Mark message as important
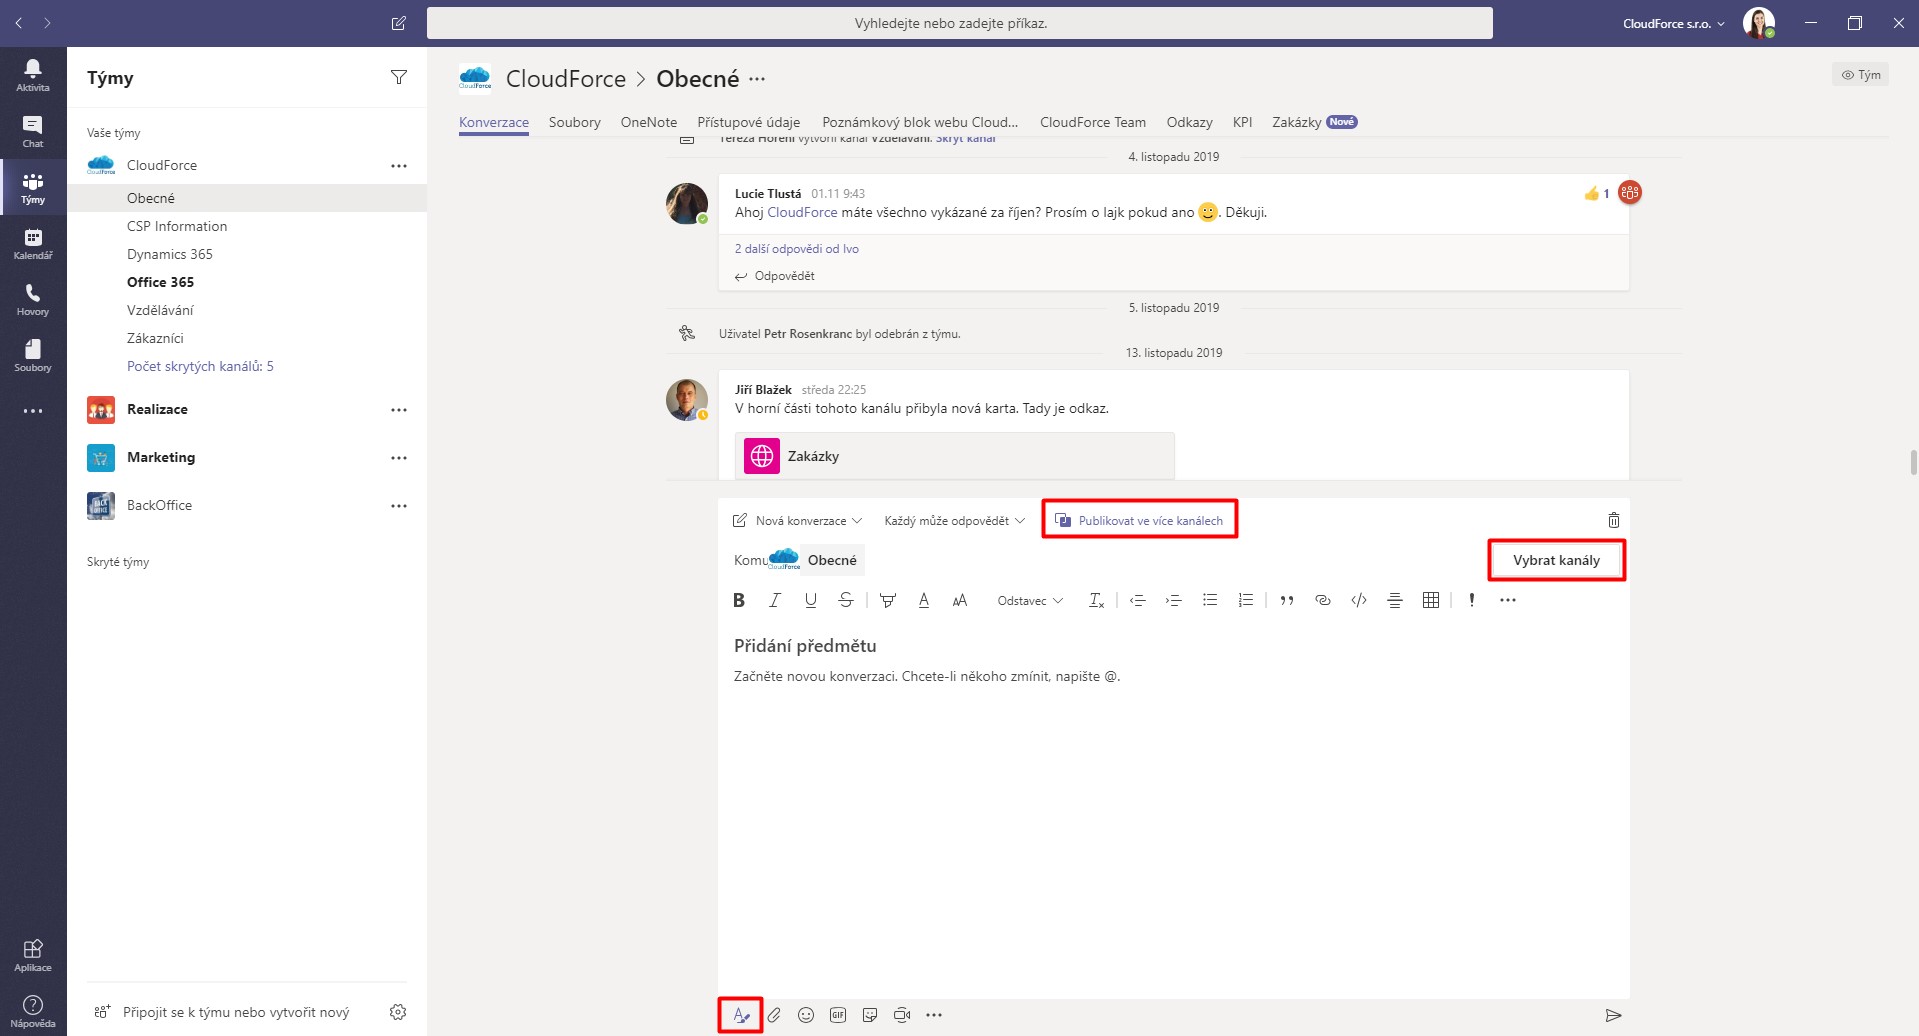The height and width of the screenshot is (1036, 1919). [1472, 600]
